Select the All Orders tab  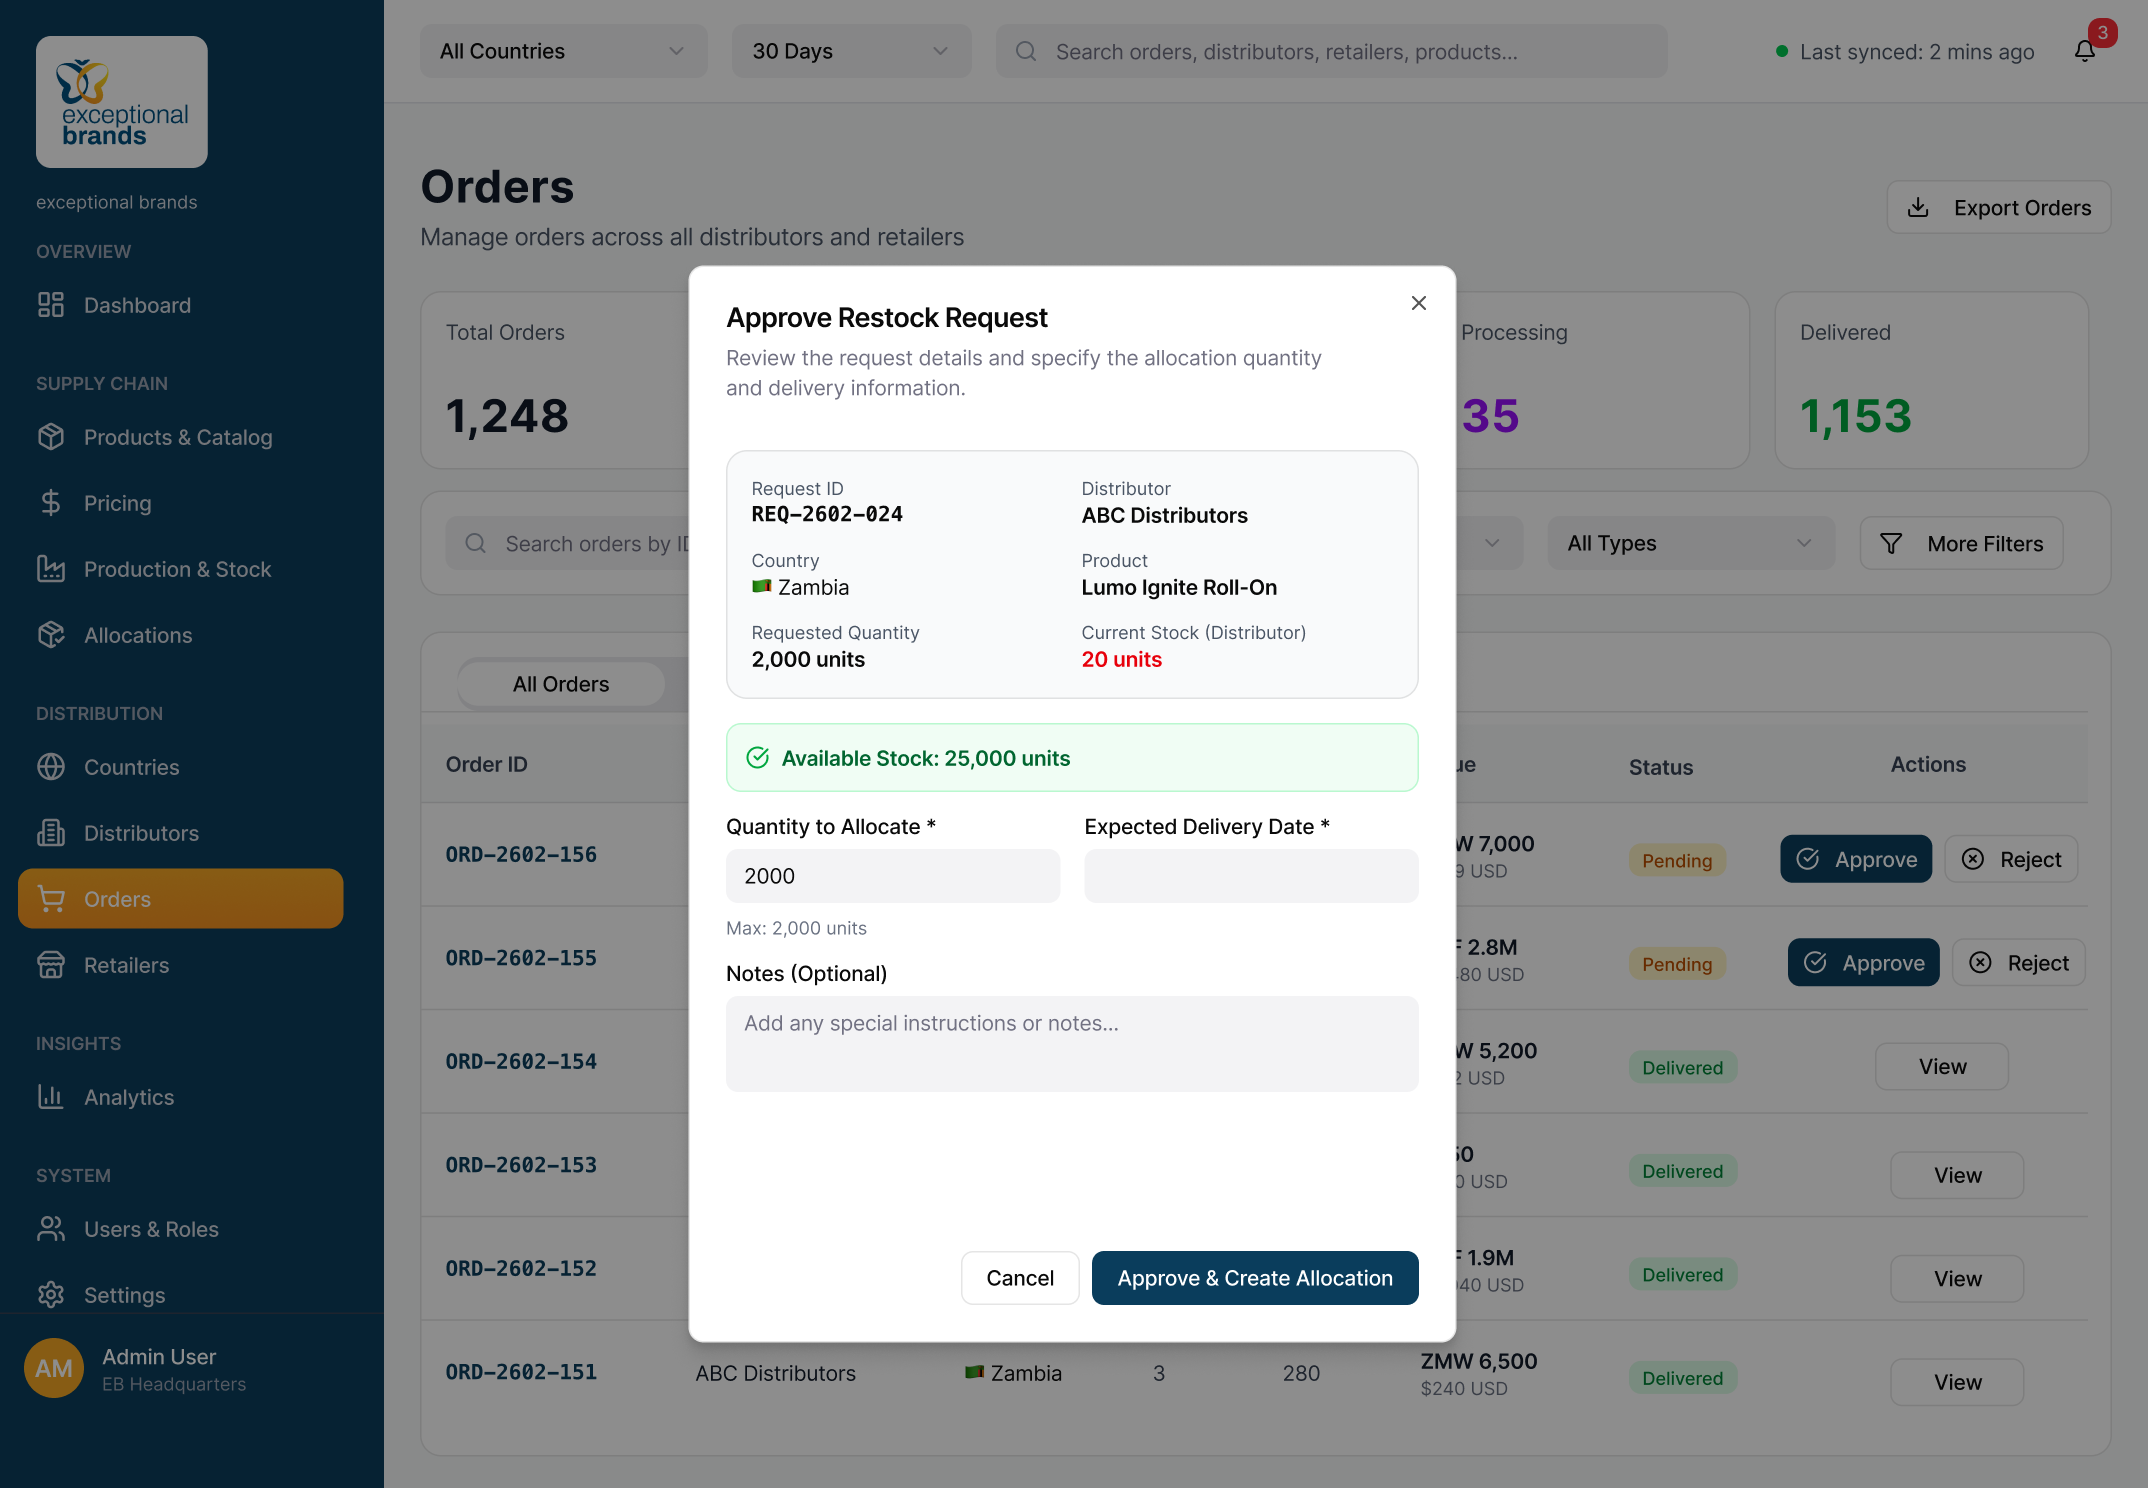click(561, 684)
